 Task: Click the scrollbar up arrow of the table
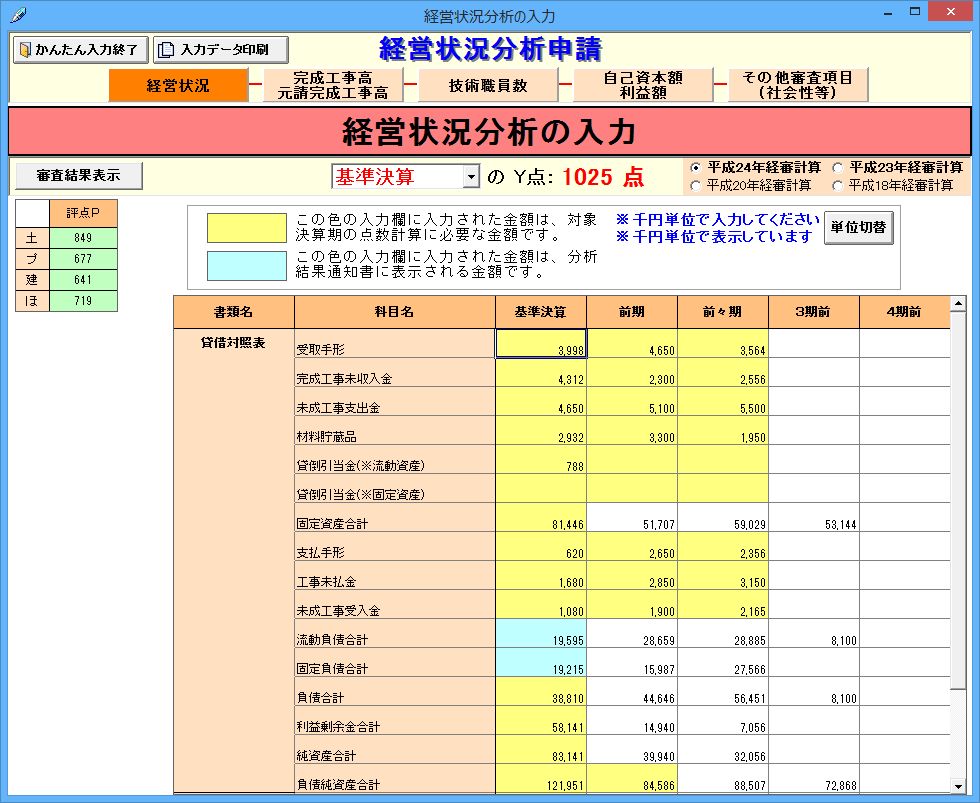click(x=958, y=304)
